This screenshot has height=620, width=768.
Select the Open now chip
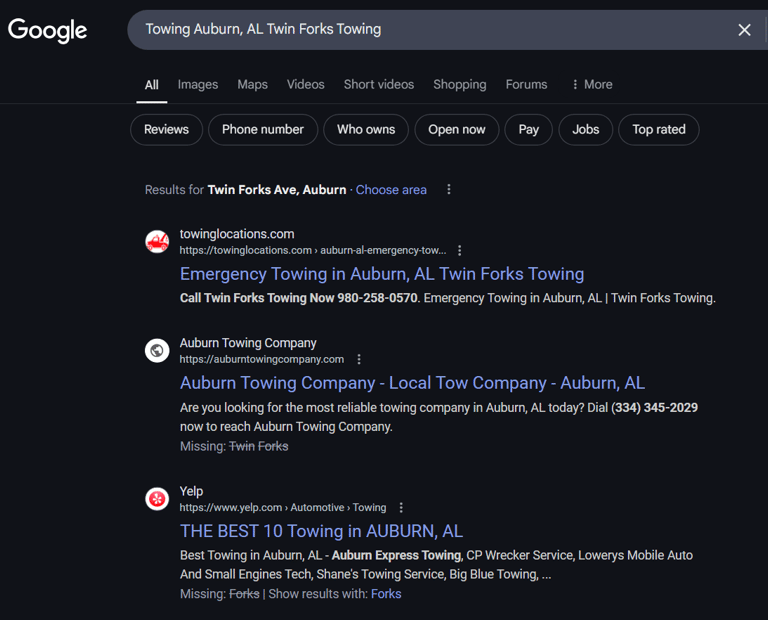coord(456,130)
